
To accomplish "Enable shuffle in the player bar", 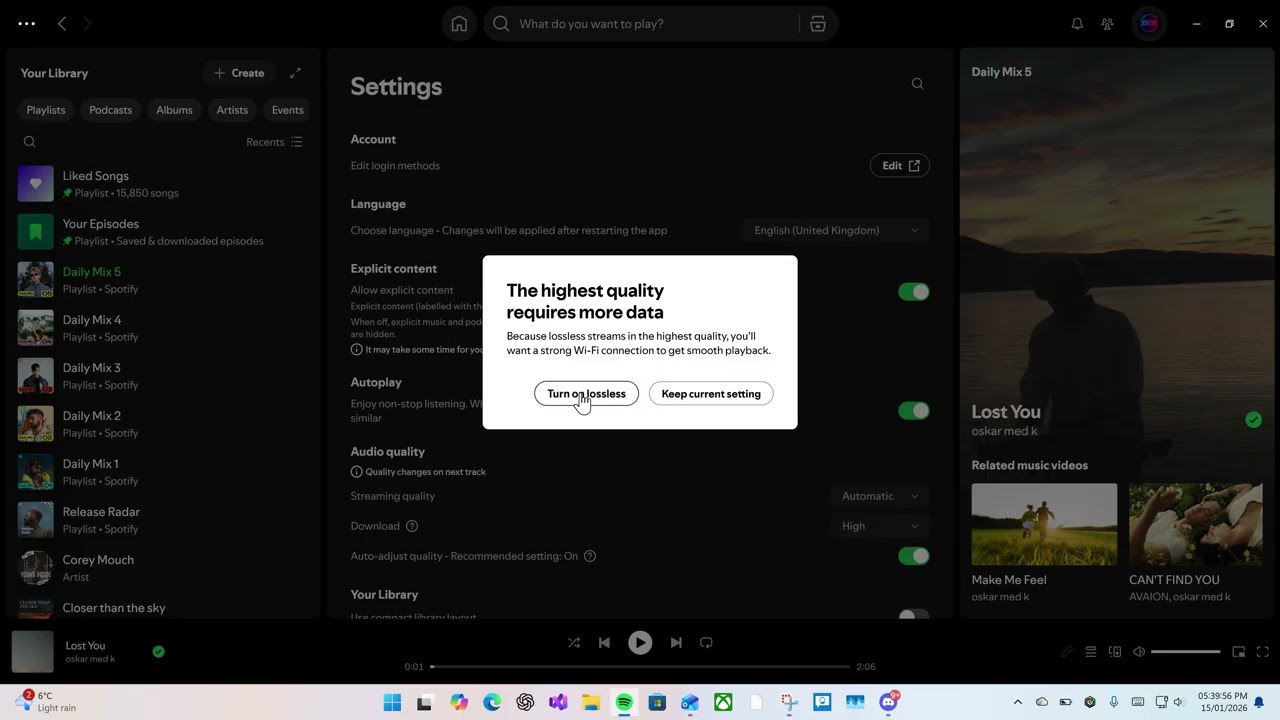I will (x=574, y=643).
